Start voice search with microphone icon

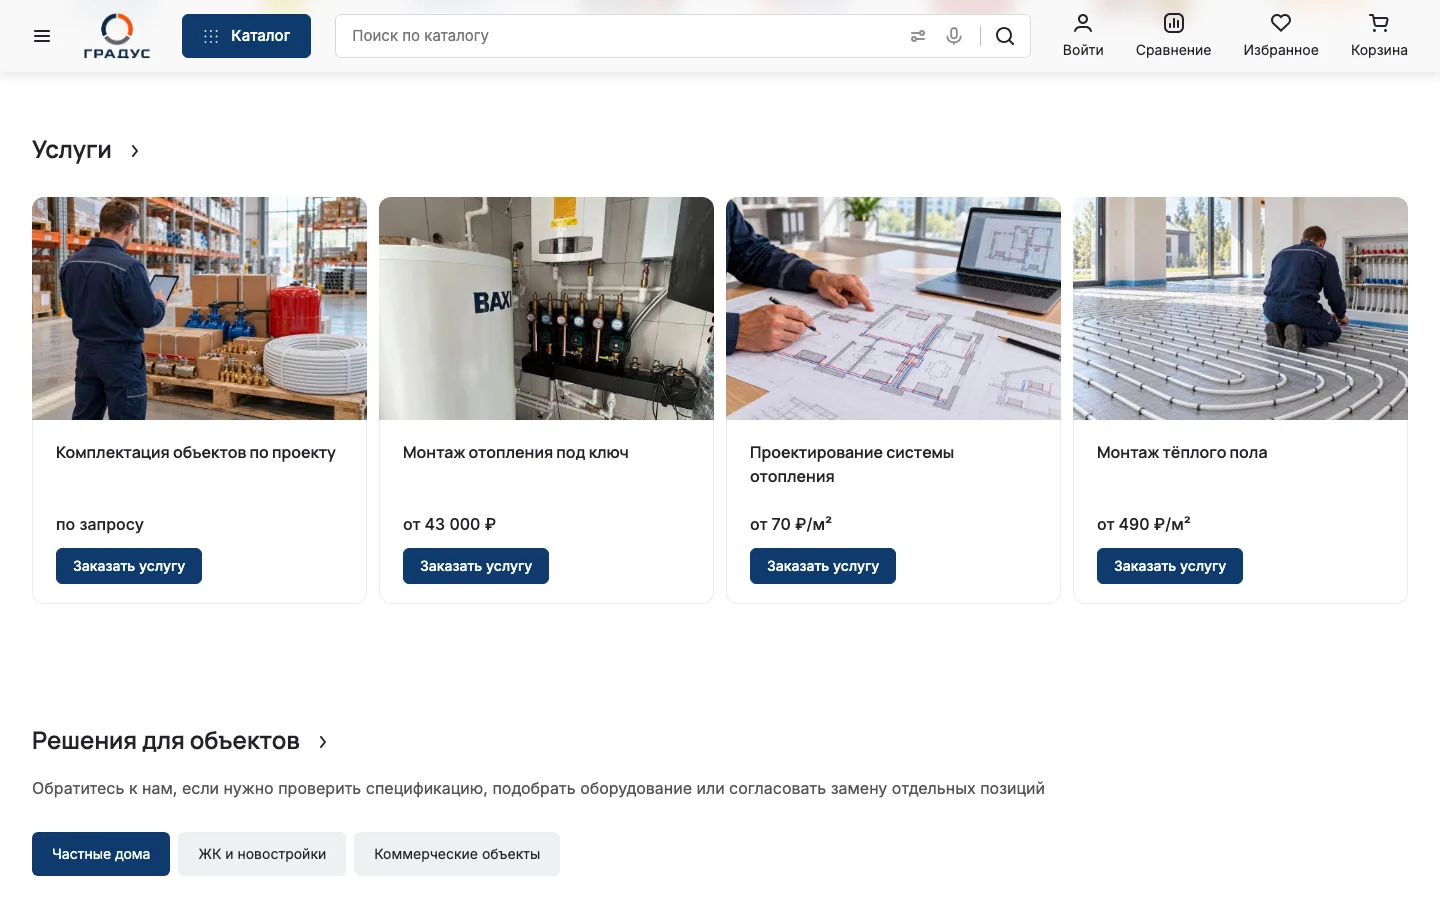tap(954, 36)
